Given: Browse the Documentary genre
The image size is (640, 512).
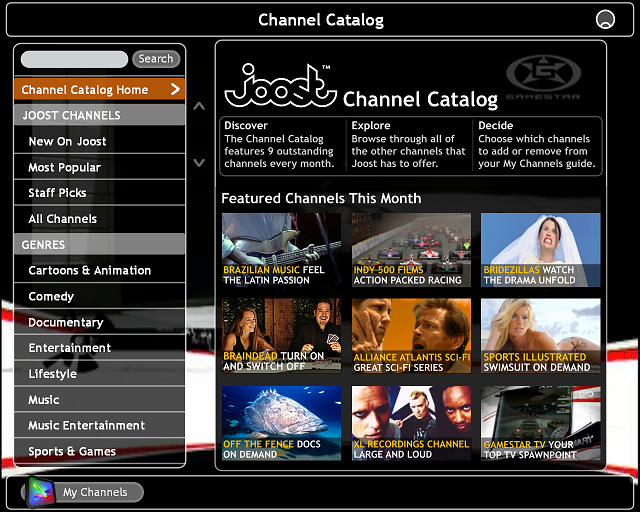Looking at the screenshot, I should pyautogui.click(x=100, y=322).
